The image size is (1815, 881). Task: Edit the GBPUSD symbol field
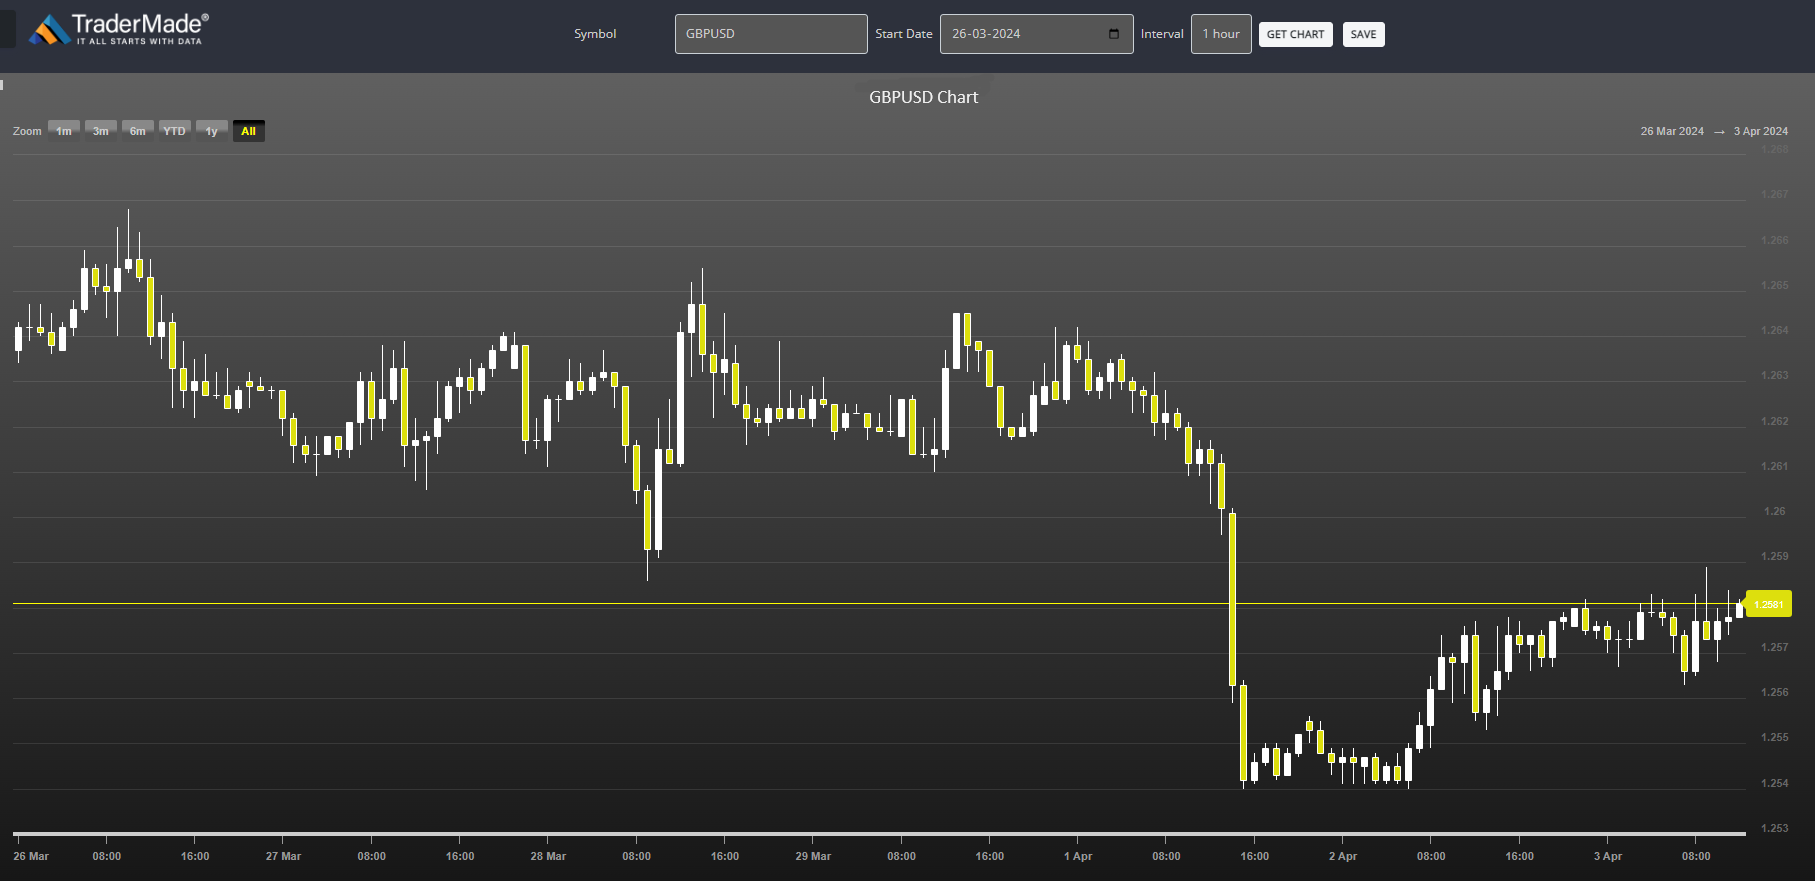[771, 34]
